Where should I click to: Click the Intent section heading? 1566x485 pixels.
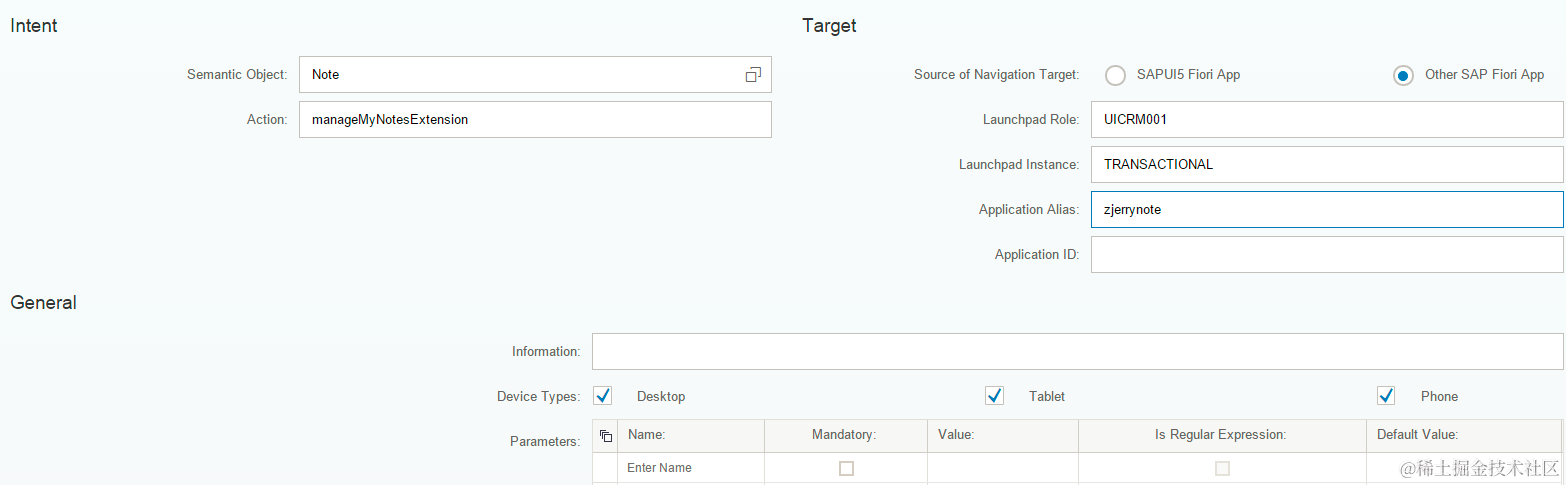pyautogui.click(x=34, y=26)
